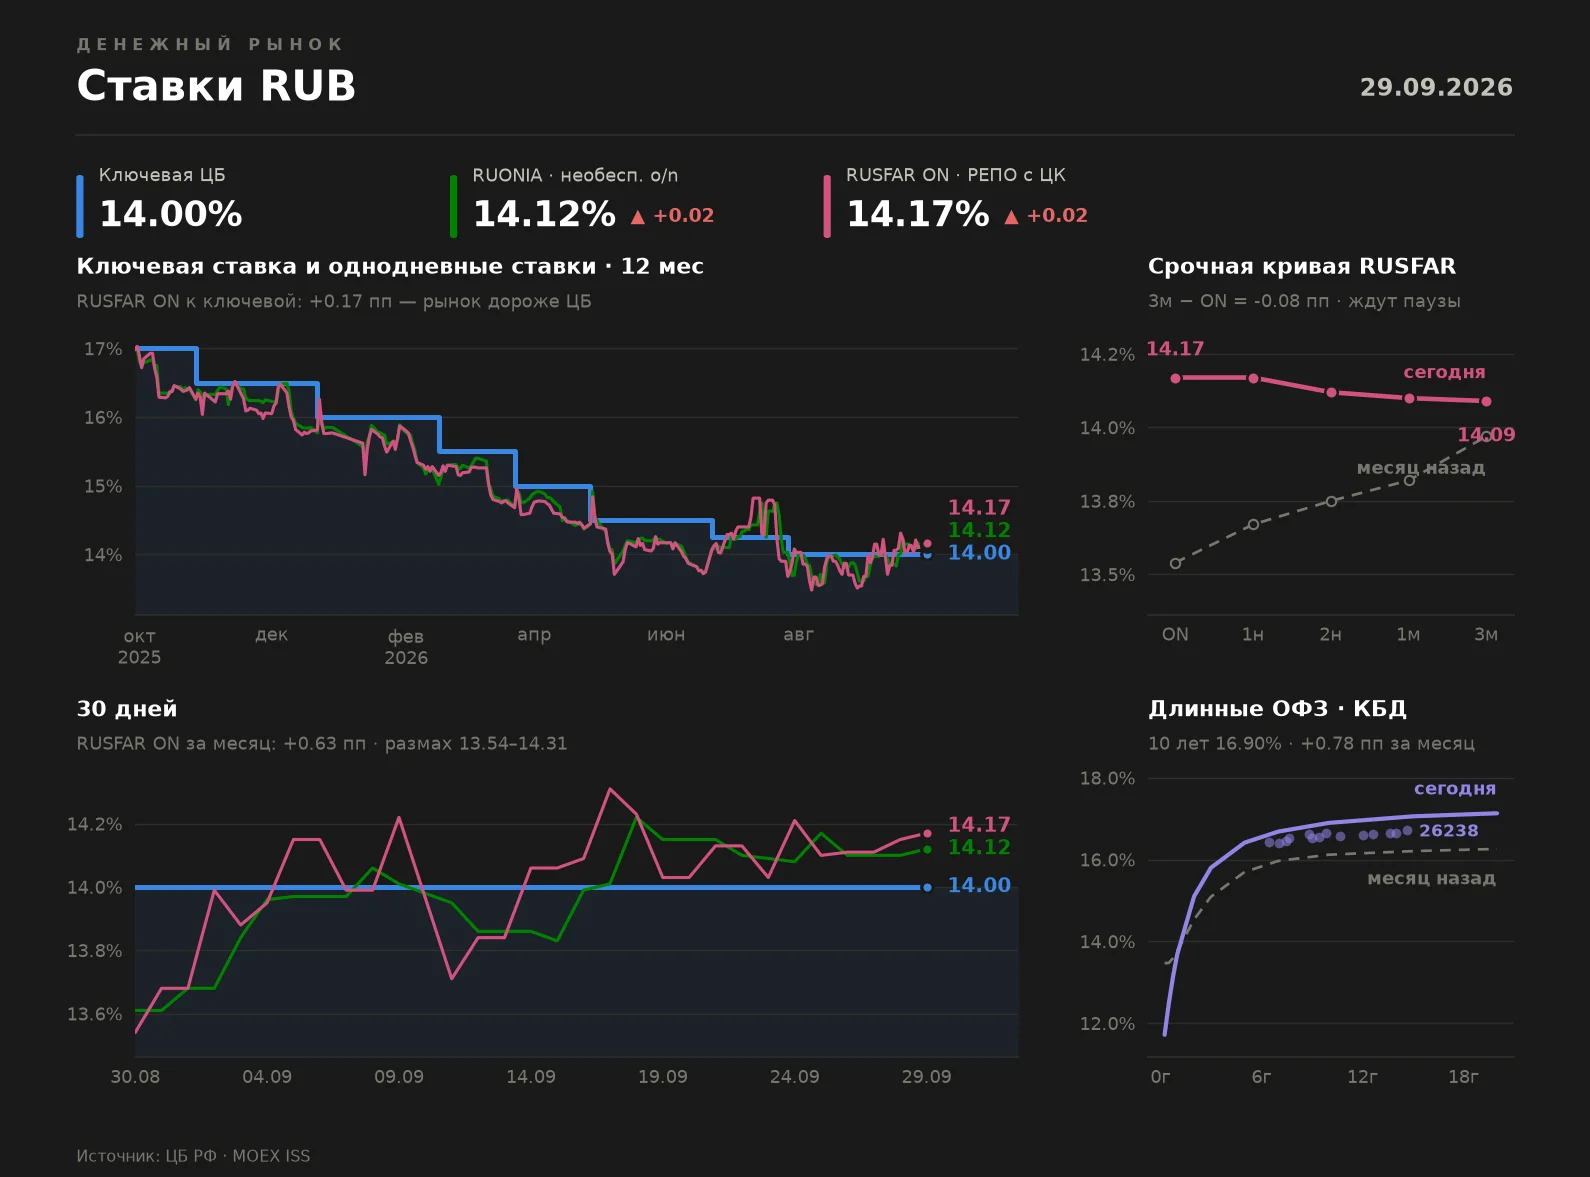Click the date 29.09.2026 in the header
Screen dimensions: 1590x1177
click(1436, 87)
